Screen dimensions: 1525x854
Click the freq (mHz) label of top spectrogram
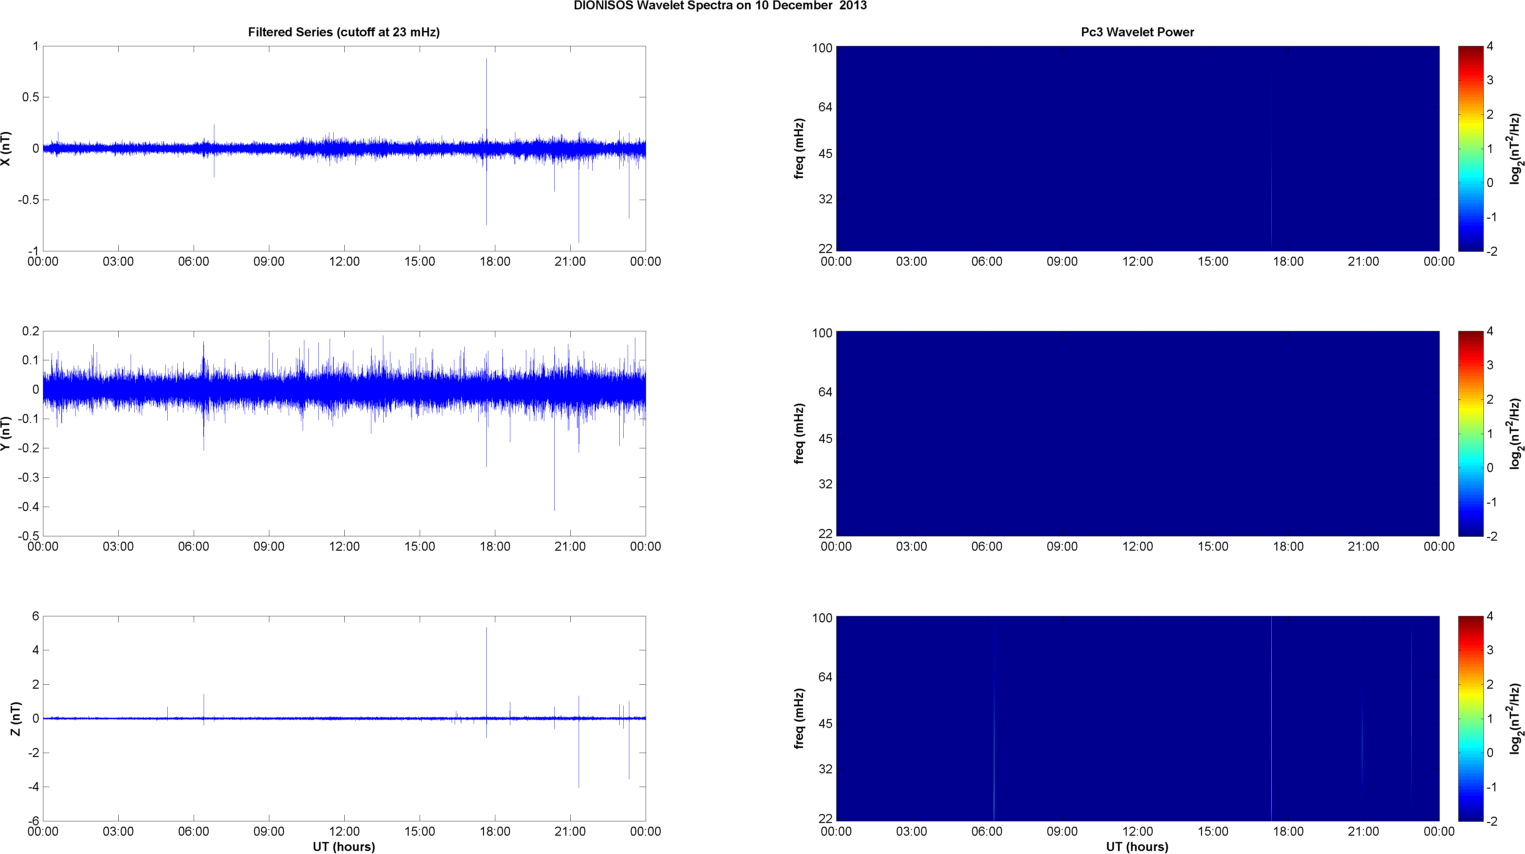[800, 149]
